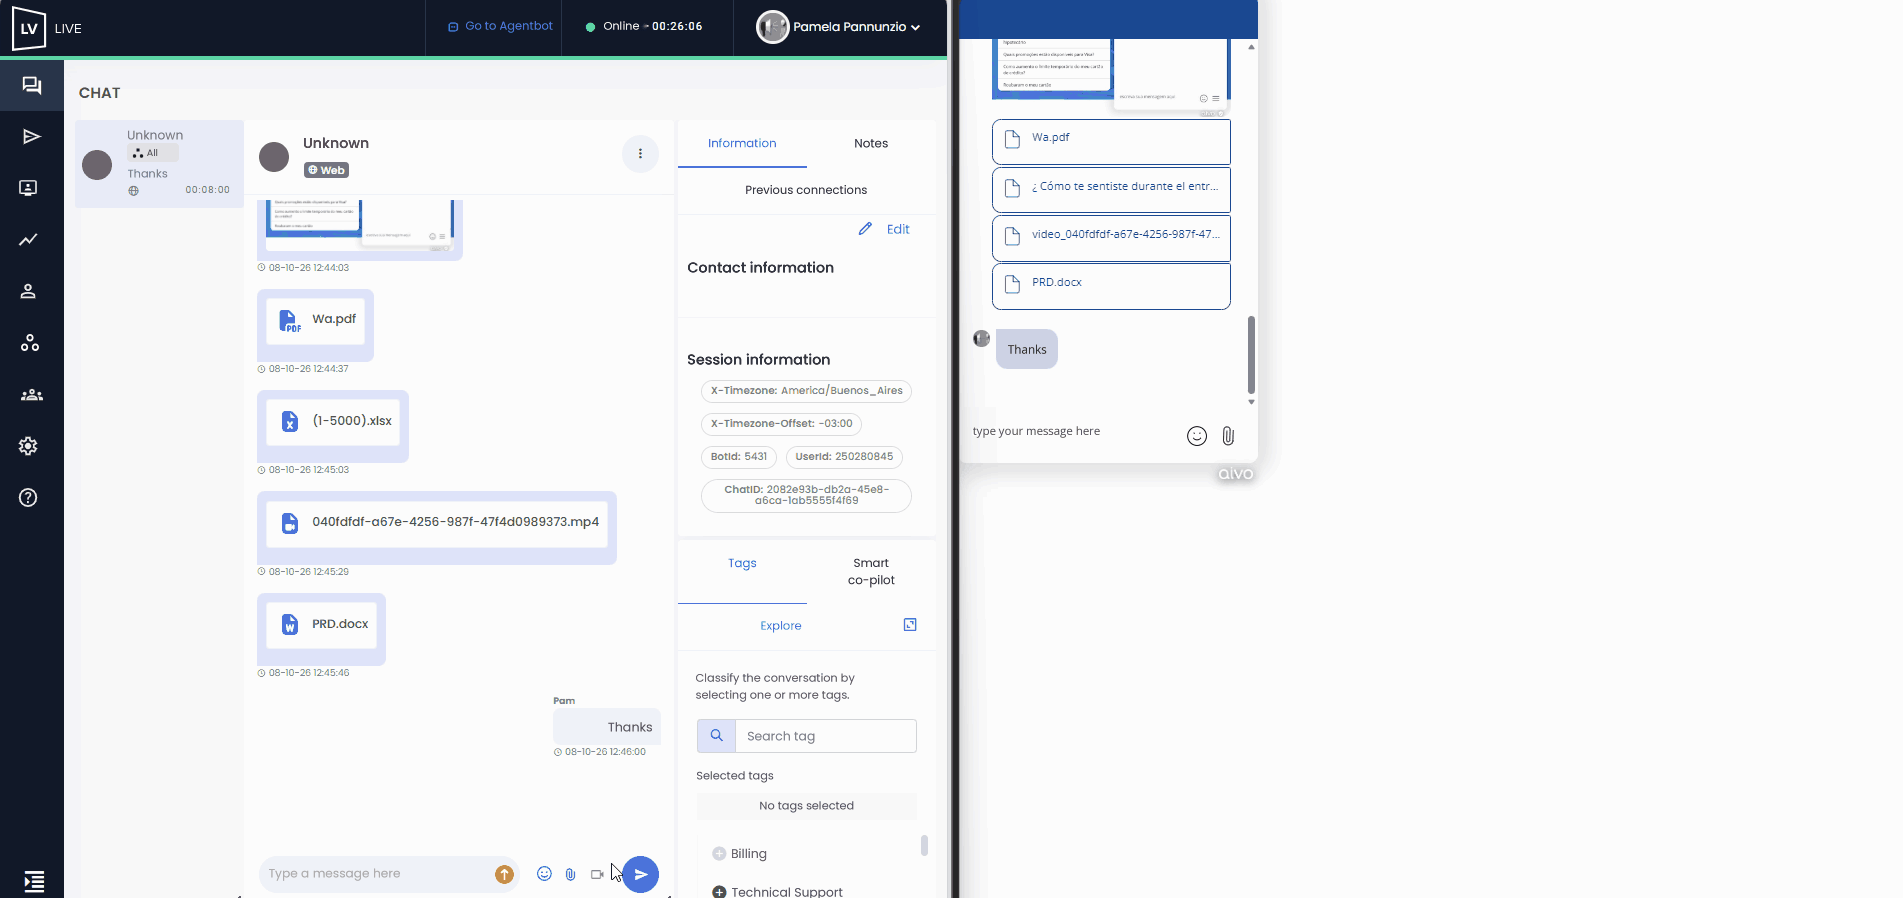The image size is (1903, 898).
Task: Expand Previous connections section
Action: click(806, 190)
